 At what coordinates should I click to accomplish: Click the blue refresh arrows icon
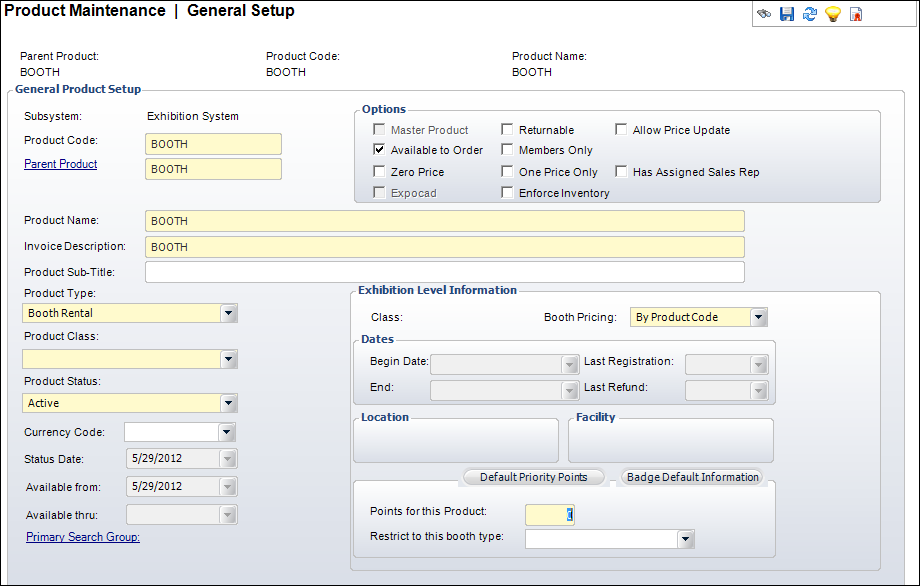(809, 14)
